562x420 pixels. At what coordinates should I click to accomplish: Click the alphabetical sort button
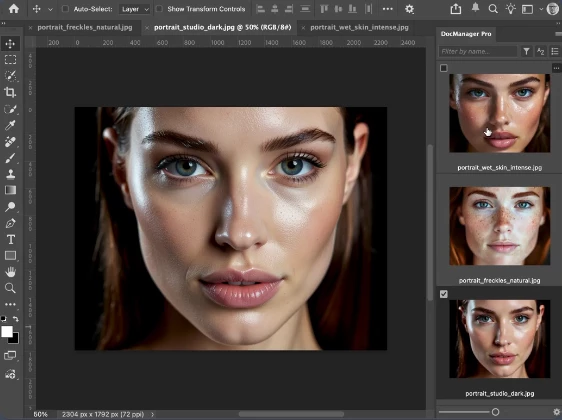540,52
